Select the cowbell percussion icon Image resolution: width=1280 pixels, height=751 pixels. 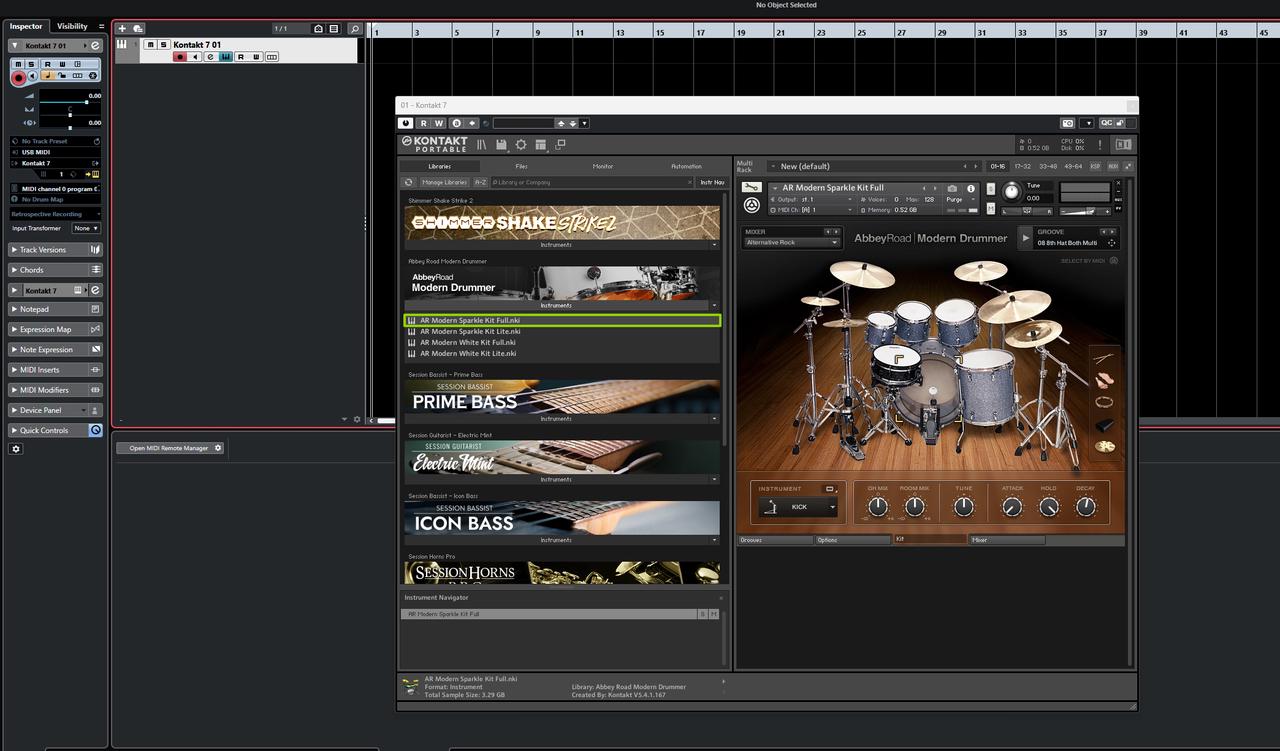tap(1104, 425)
